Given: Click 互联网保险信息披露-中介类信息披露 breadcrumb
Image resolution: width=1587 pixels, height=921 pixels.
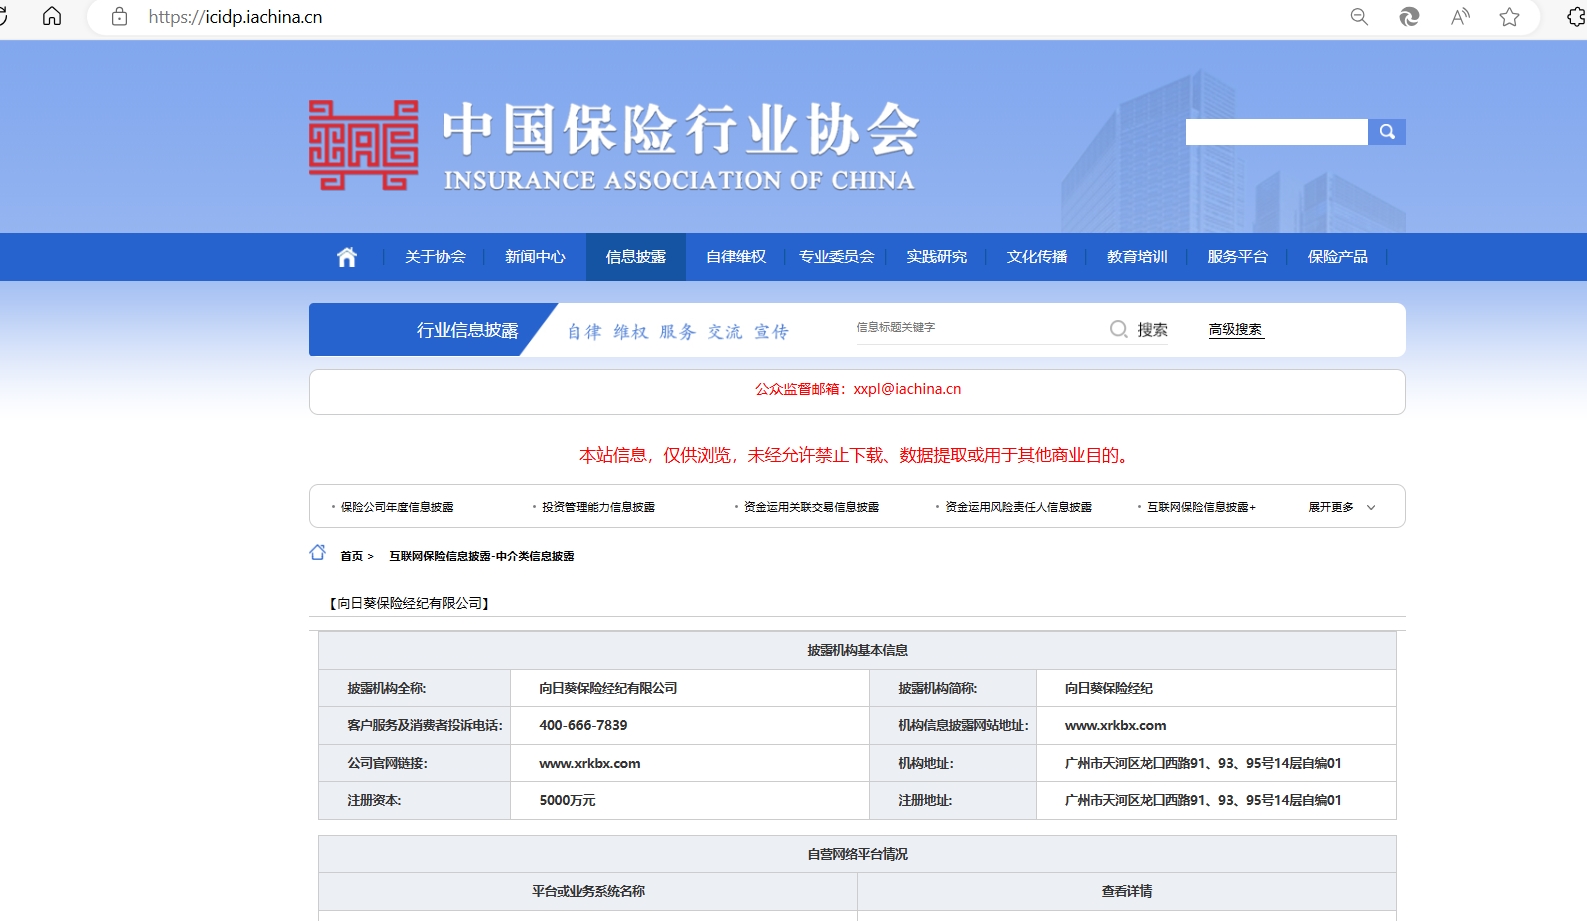Looking at the screenshot, I should click(x=482, y=556).
